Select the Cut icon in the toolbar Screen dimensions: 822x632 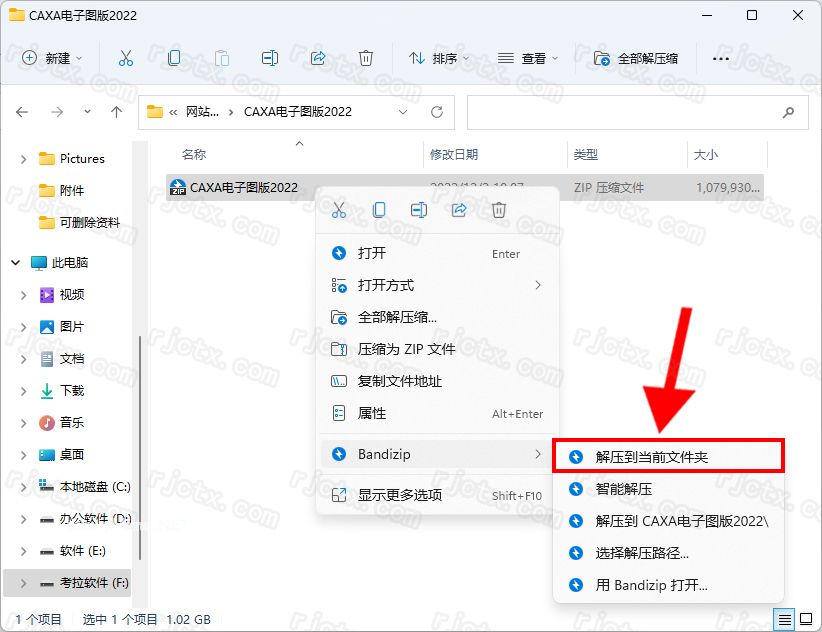click(x=126, y=59)
